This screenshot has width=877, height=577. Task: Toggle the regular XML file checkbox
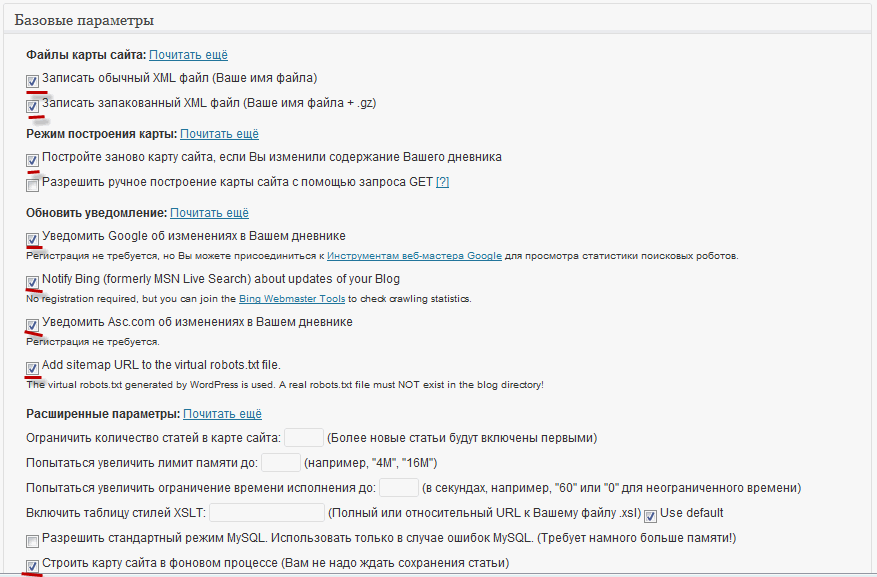[x=33, y=80]
